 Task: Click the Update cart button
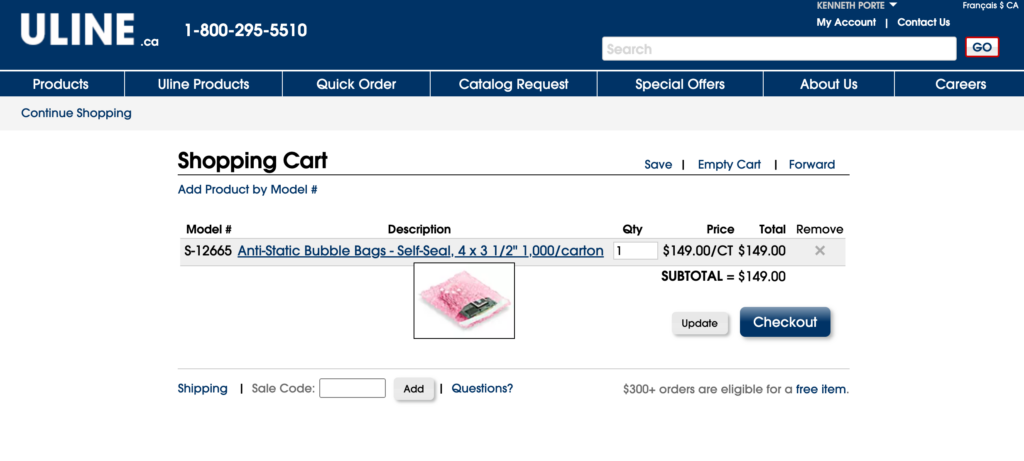tap(699, 323)
